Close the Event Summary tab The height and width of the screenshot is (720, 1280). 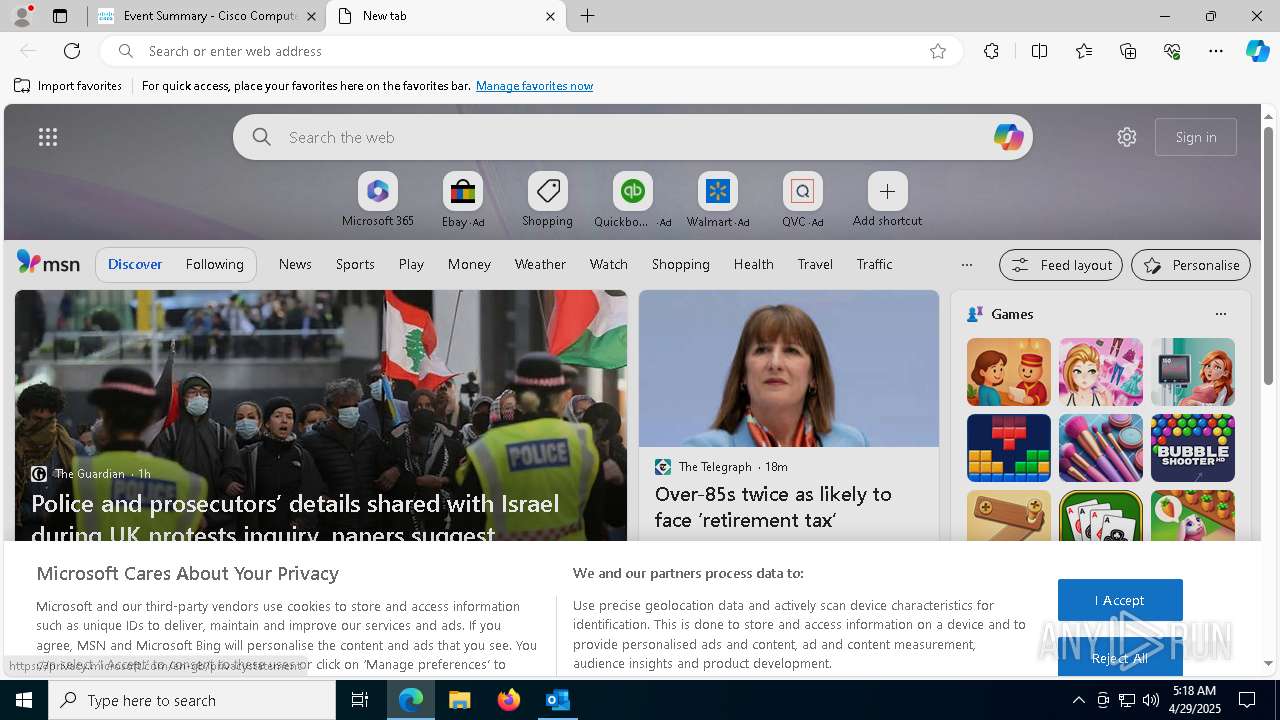click(x=311, y=16)
